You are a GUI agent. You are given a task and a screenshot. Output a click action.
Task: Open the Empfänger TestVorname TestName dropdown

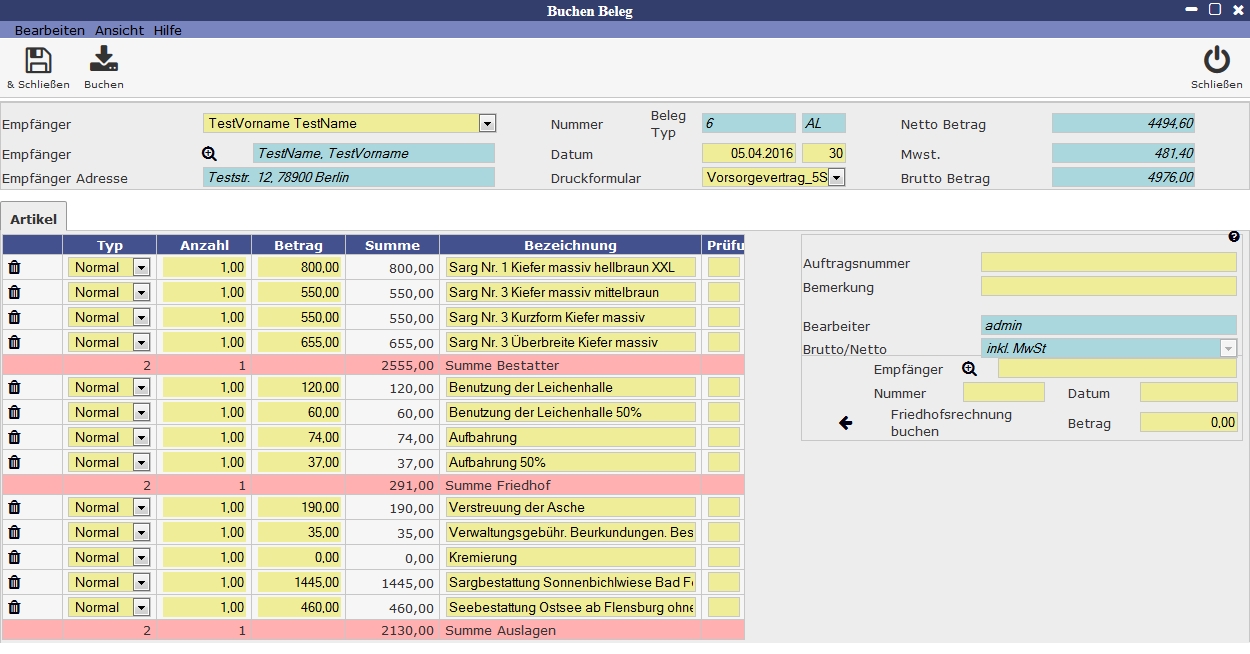point(487,124)
